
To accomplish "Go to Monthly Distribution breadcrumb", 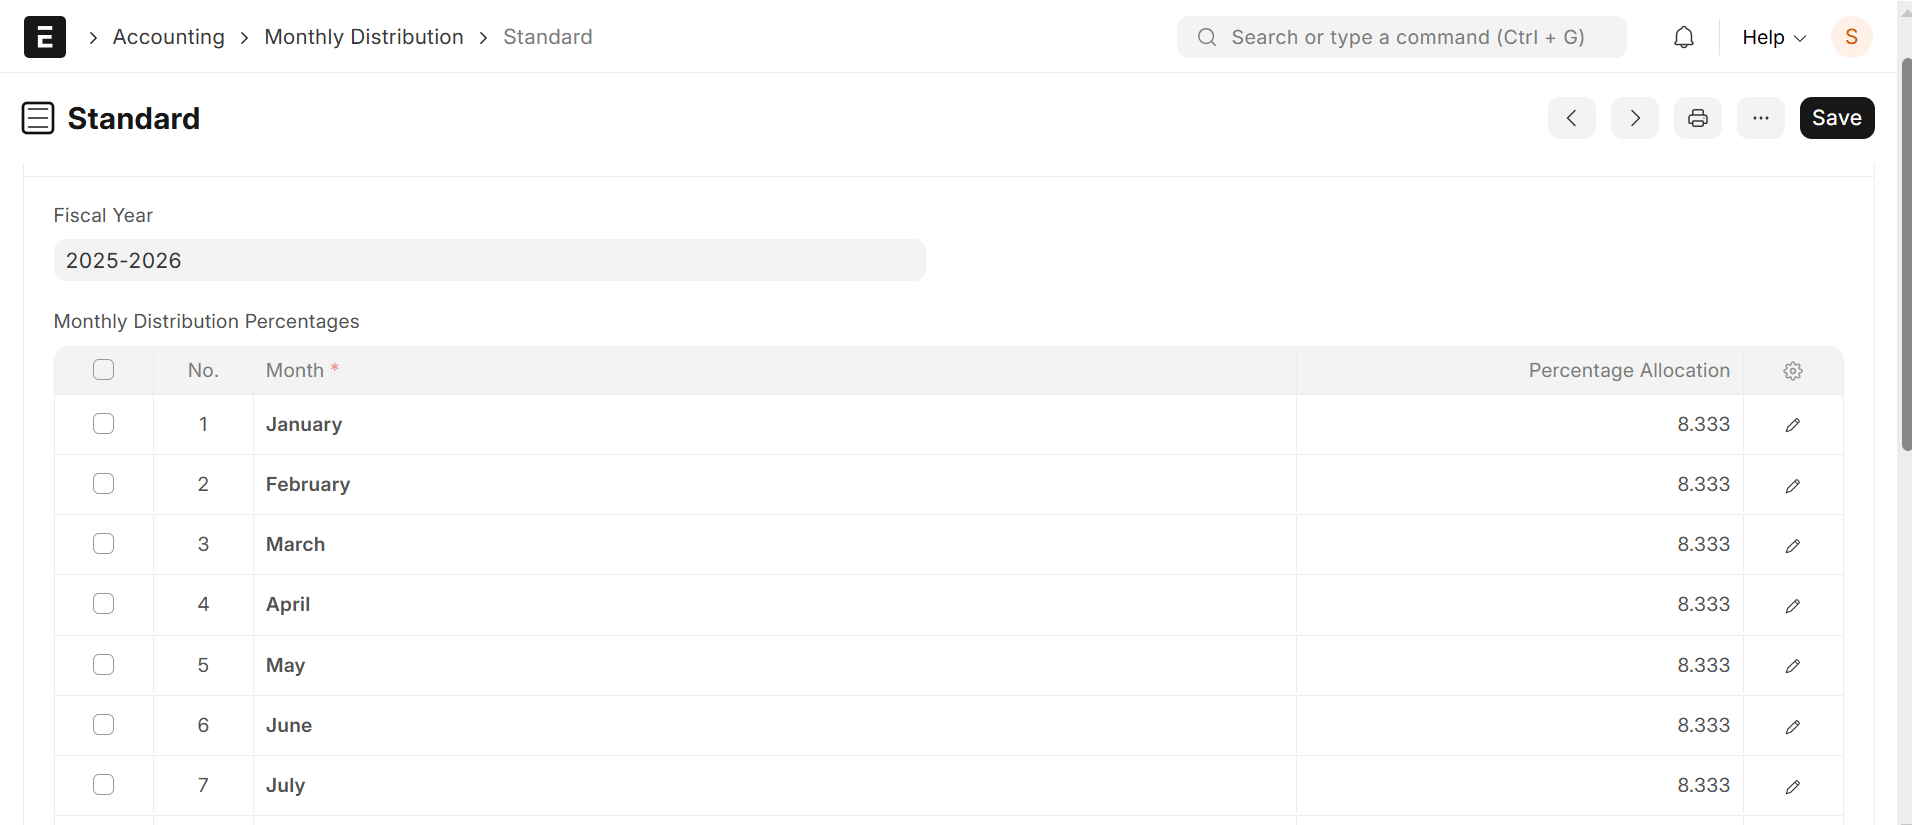I will [x=364, y=37].
